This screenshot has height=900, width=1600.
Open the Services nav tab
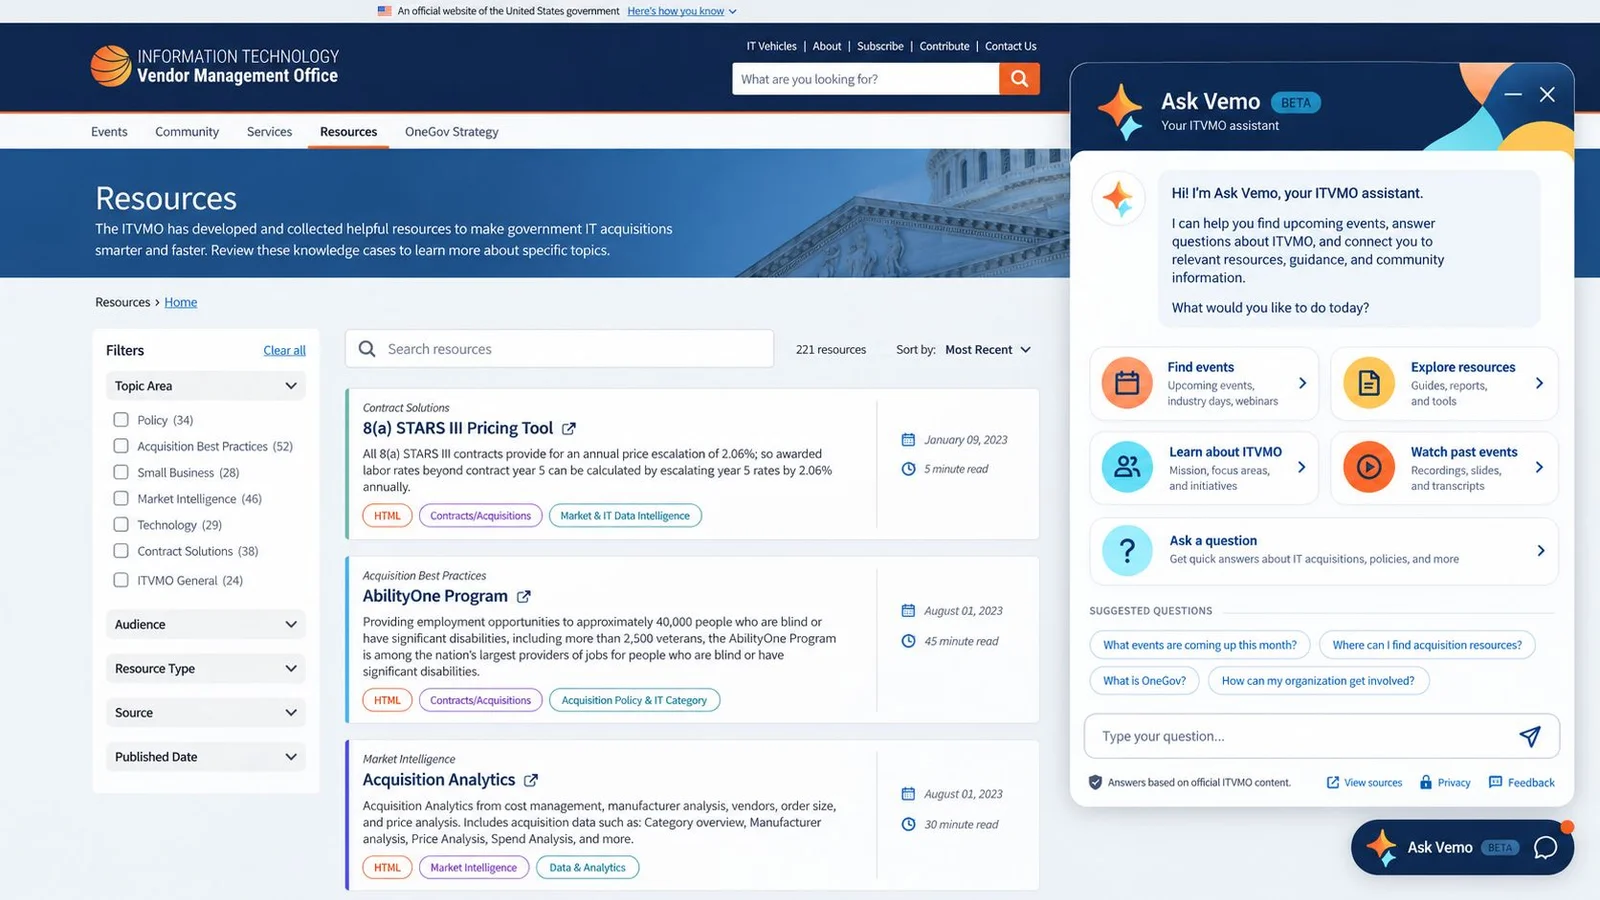(269, 132)
